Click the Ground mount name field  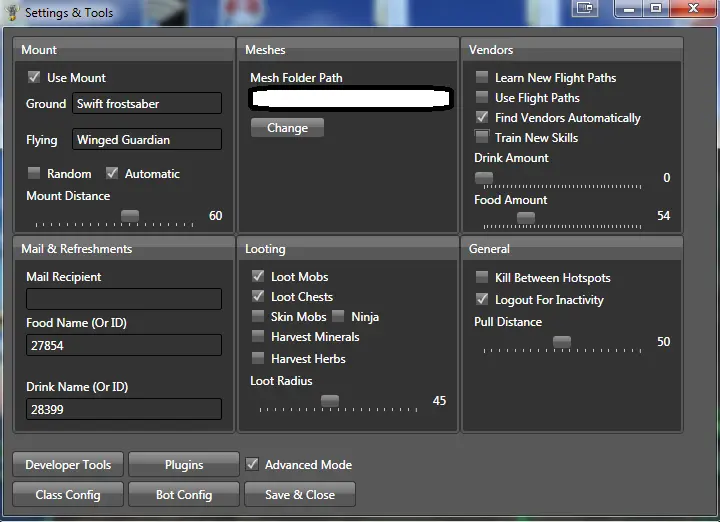coord(147,104)
